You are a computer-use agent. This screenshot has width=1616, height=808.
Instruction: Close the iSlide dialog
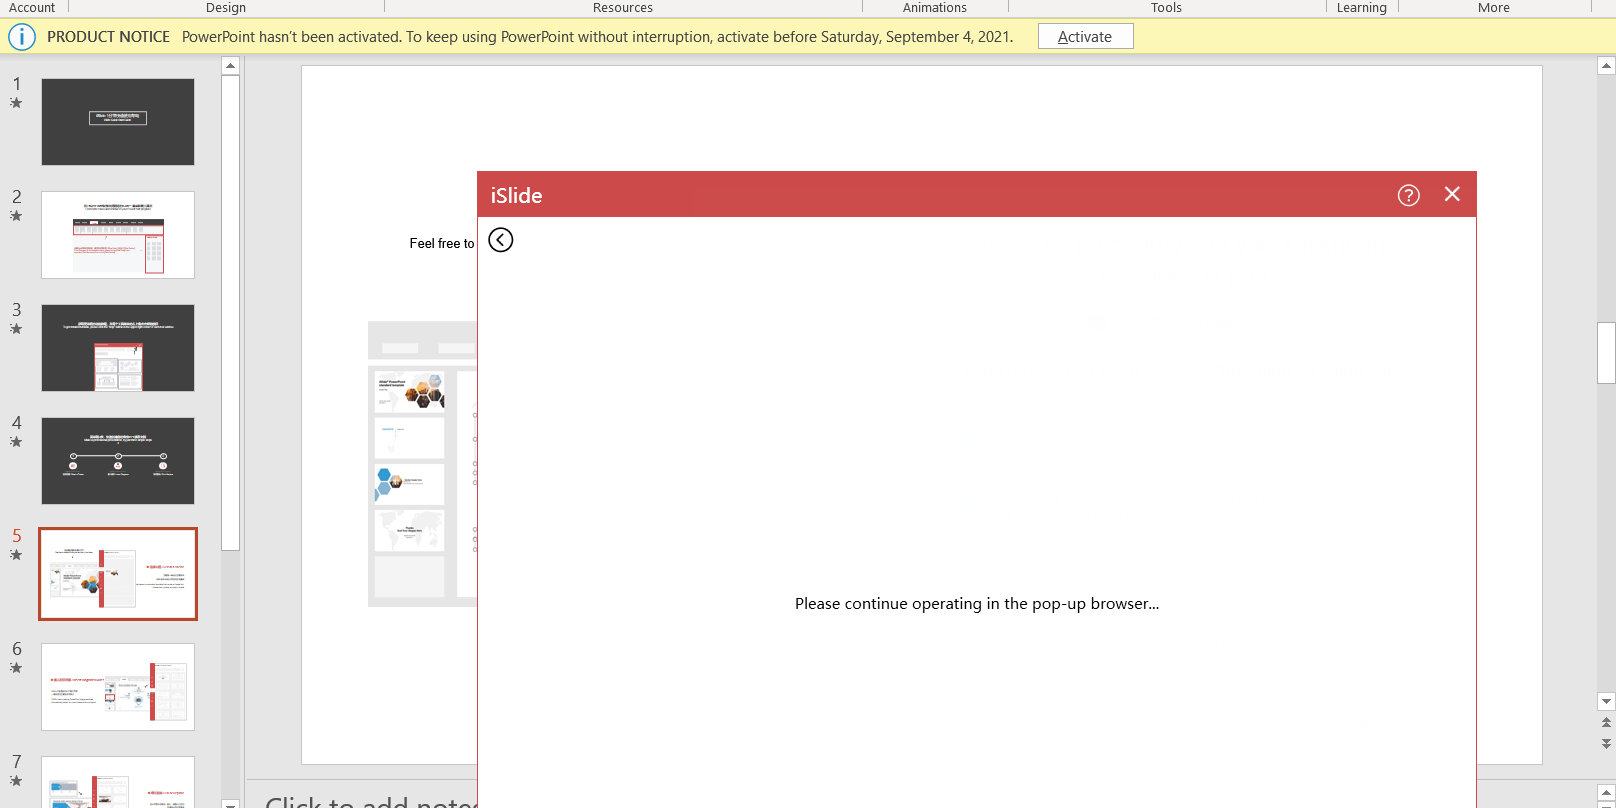pos(1452,194)
